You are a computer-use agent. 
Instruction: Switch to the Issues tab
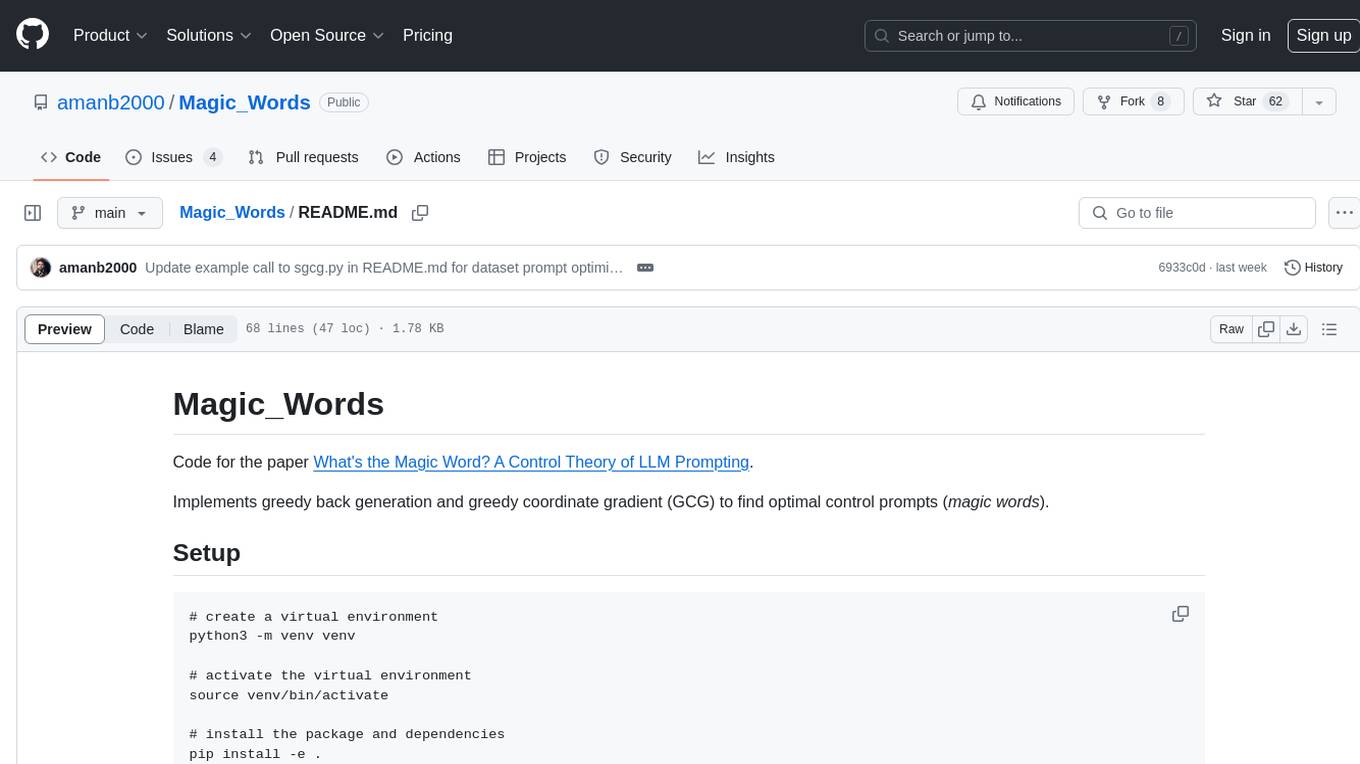[173, 157]
